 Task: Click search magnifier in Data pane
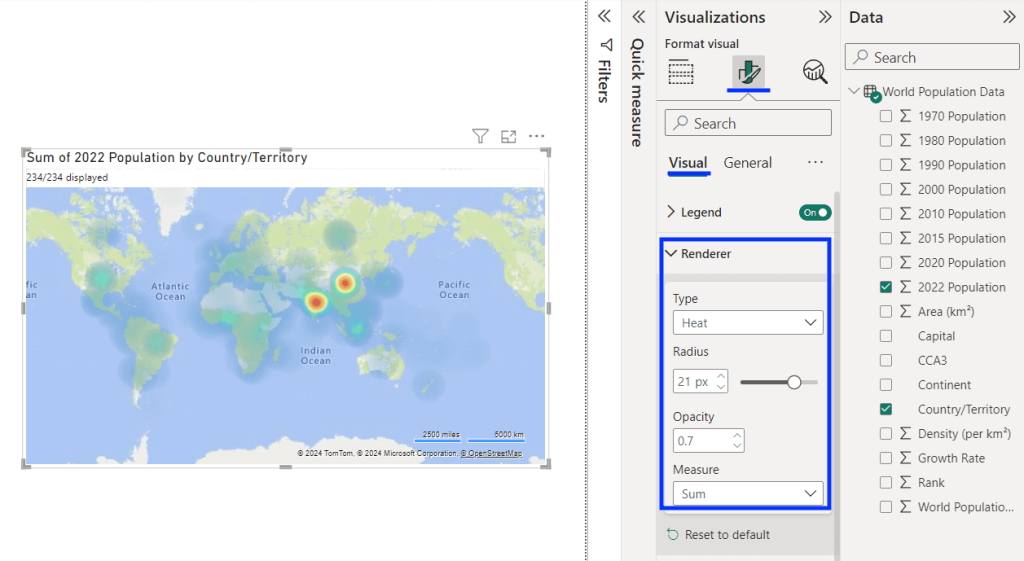pyautogui.click(x=861, y=57)
